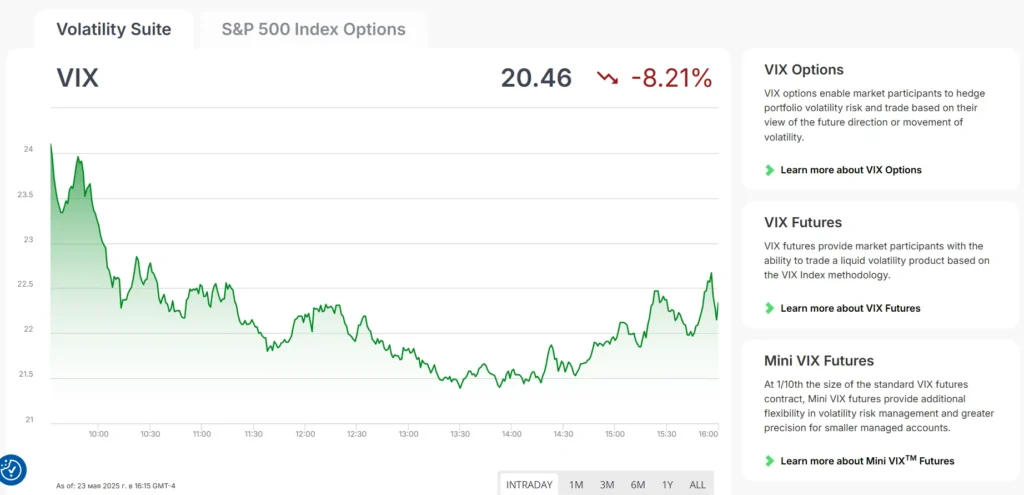
Task: Click green arrow beside Mini VIX link
Action: [x=770, y=461]
